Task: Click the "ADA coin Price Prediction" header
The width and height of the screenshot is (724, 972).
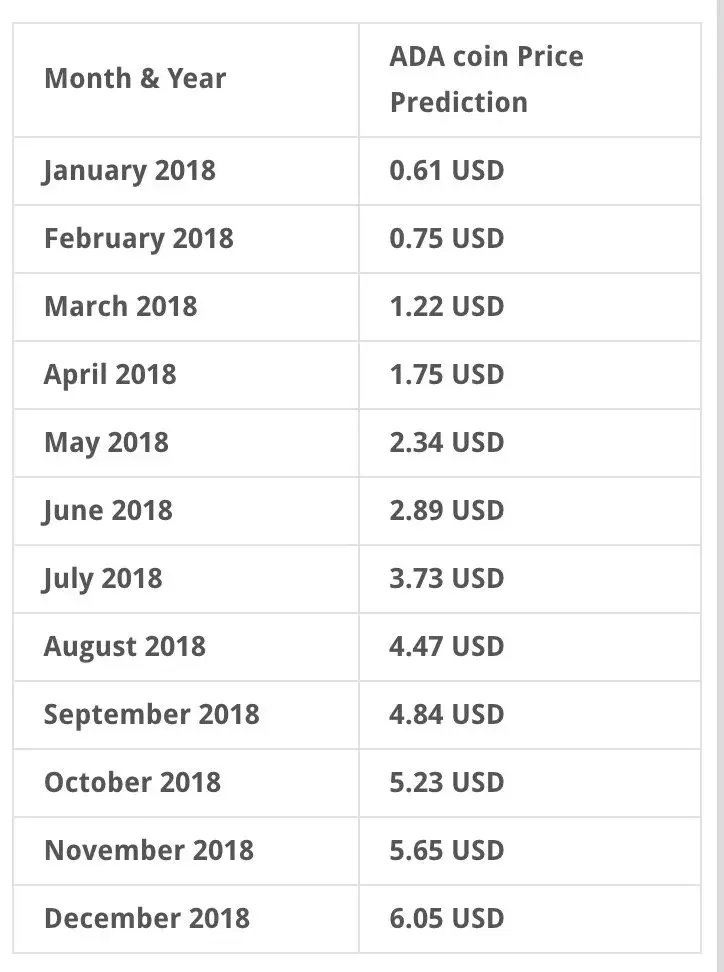Action: coord(486,79)
